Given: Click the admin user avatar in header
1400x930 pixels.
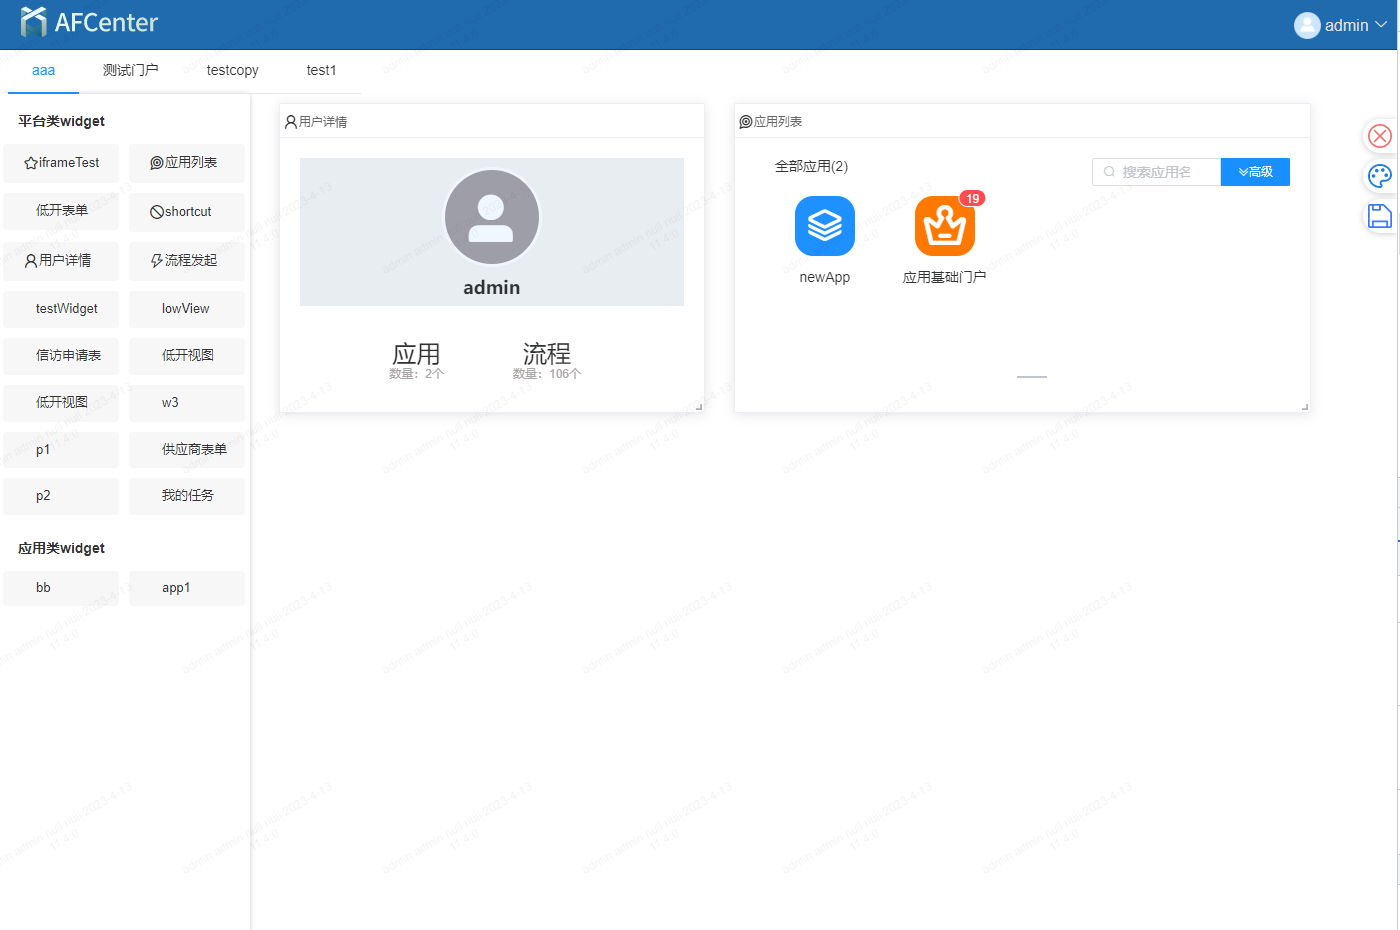Looking at the screenshot, I should coord(1306,25).
